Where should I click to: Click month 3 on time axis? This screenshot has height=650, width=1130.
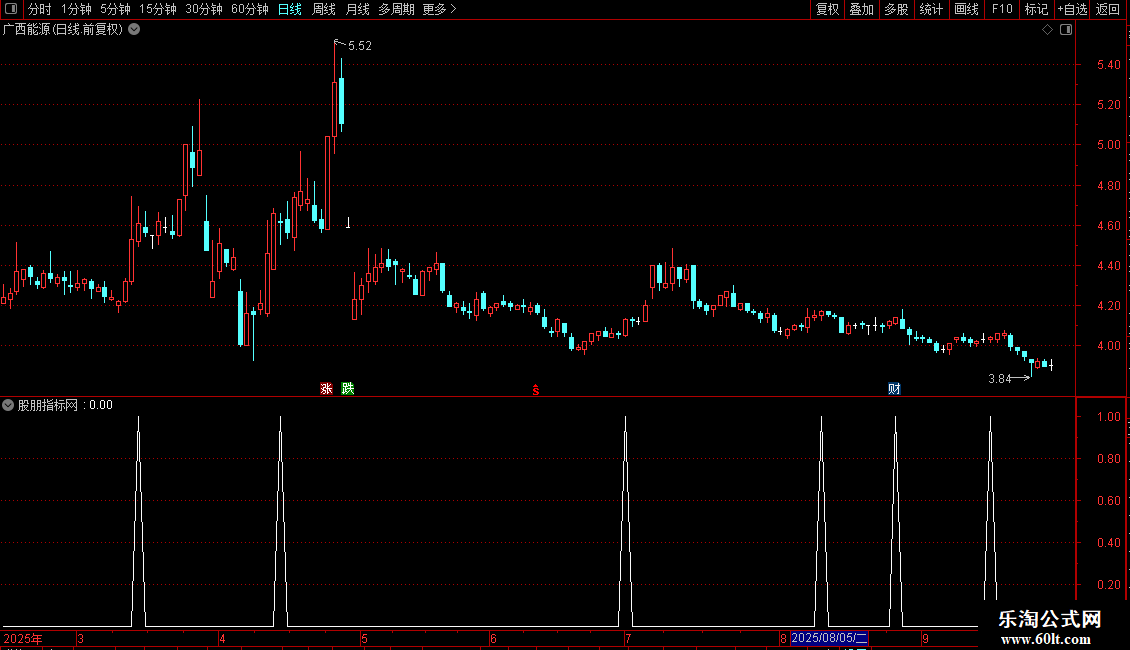(x=80, y=638)
